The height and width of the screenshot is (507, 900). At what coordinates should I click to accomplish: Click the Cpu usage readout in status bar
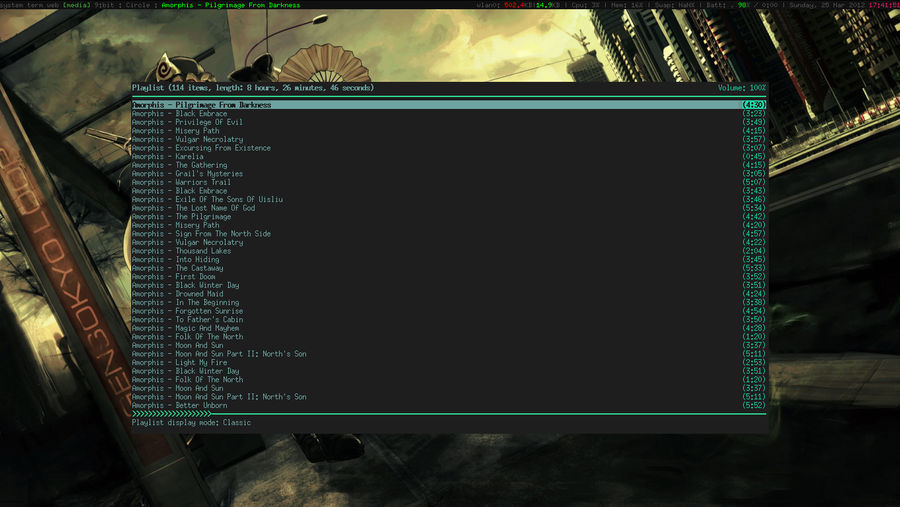click(x=585, y=5)
